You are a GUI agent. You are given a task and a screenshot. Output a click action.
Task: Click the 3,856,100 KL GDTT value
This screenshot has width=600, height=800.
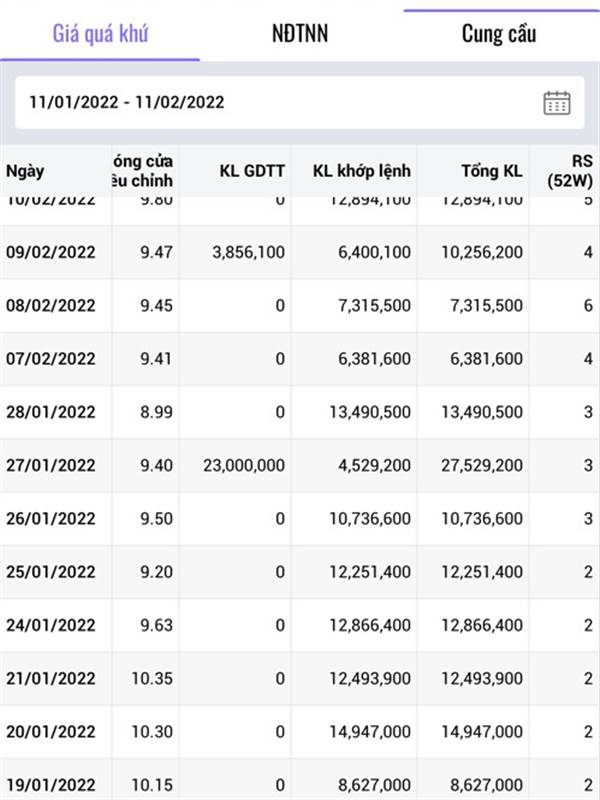tap(248, 252)
